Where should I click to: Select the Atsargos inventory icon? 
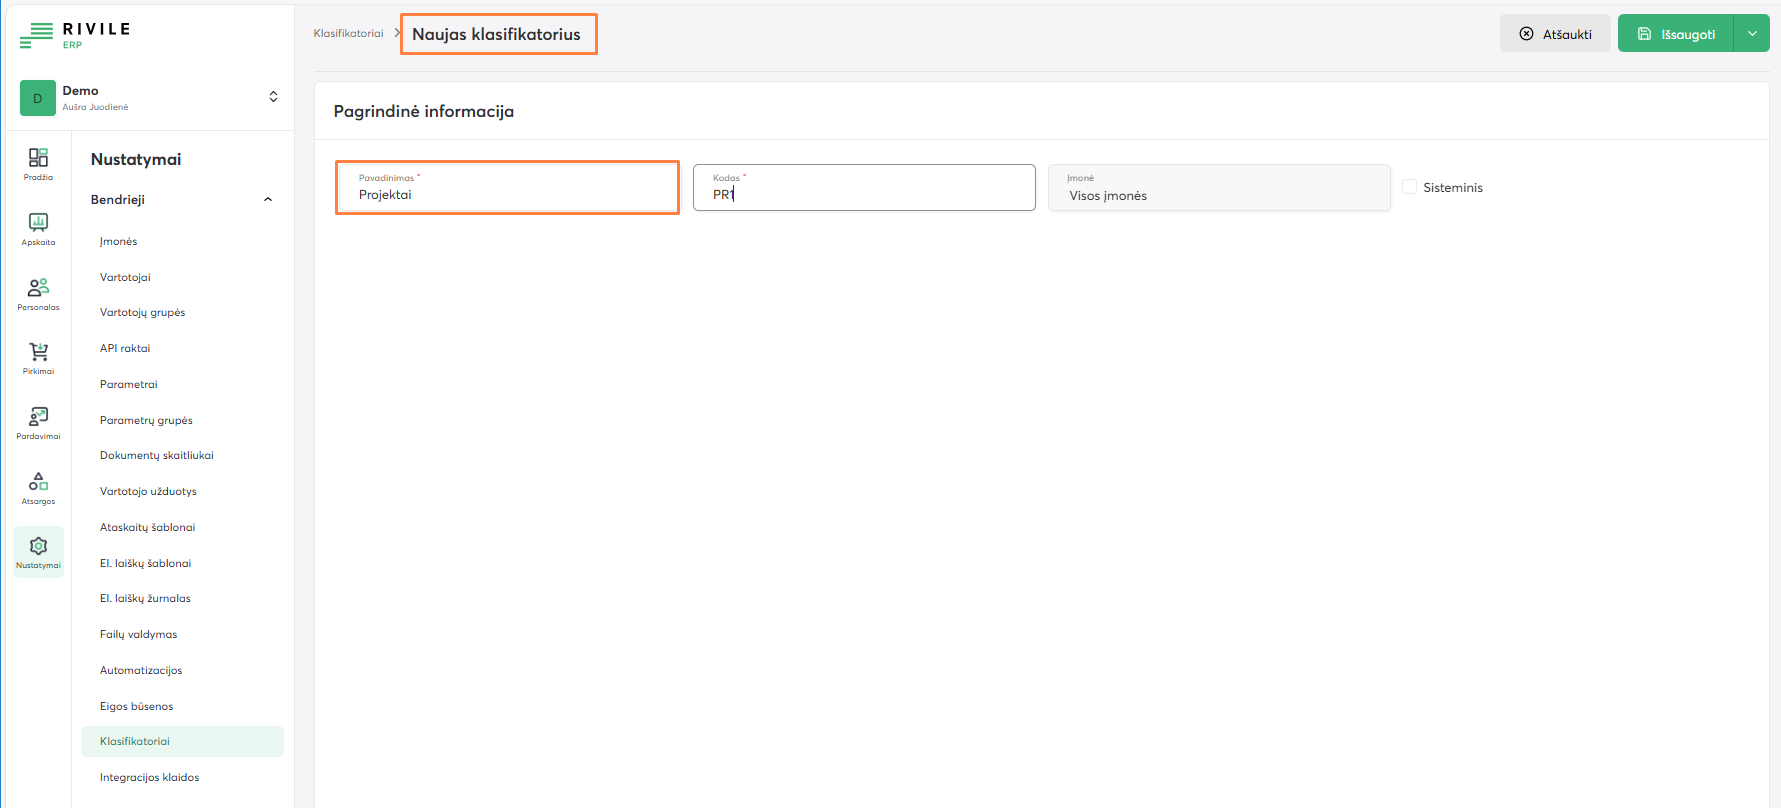coord(38,486)
